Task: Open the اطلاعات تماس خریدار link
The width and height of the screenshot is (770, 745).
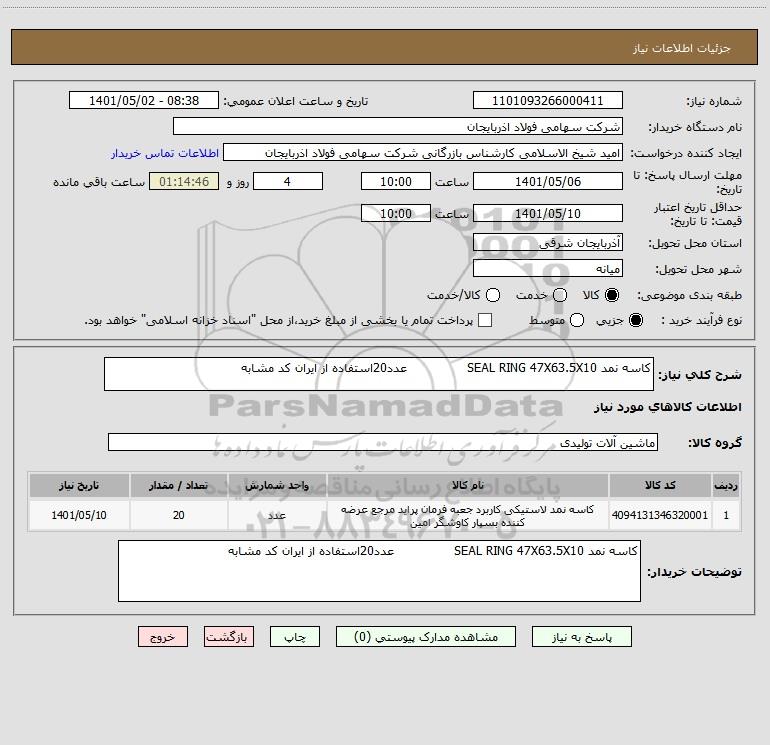Action: [x=165, y=153]
